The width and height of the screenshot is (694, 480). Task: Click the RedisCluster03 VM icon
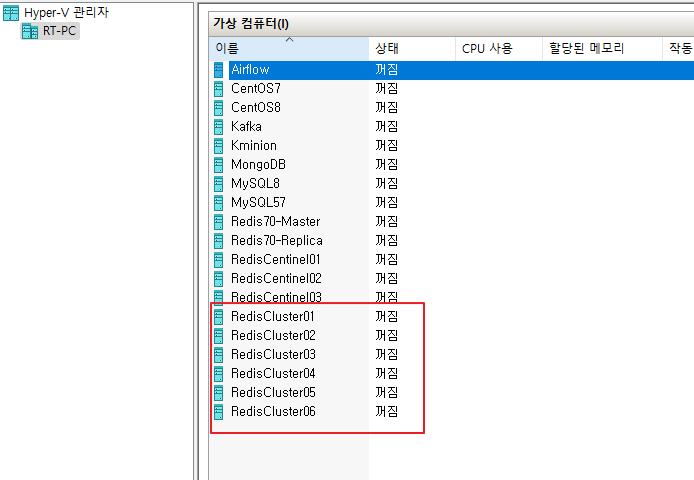[x=218, y=355]
